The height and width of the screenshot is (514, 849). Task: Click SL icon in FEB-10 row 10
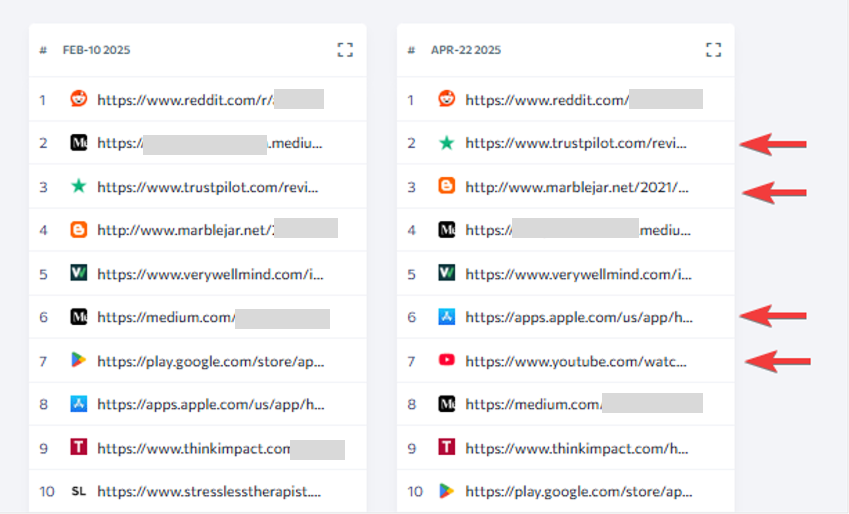[x=79, y=491]
